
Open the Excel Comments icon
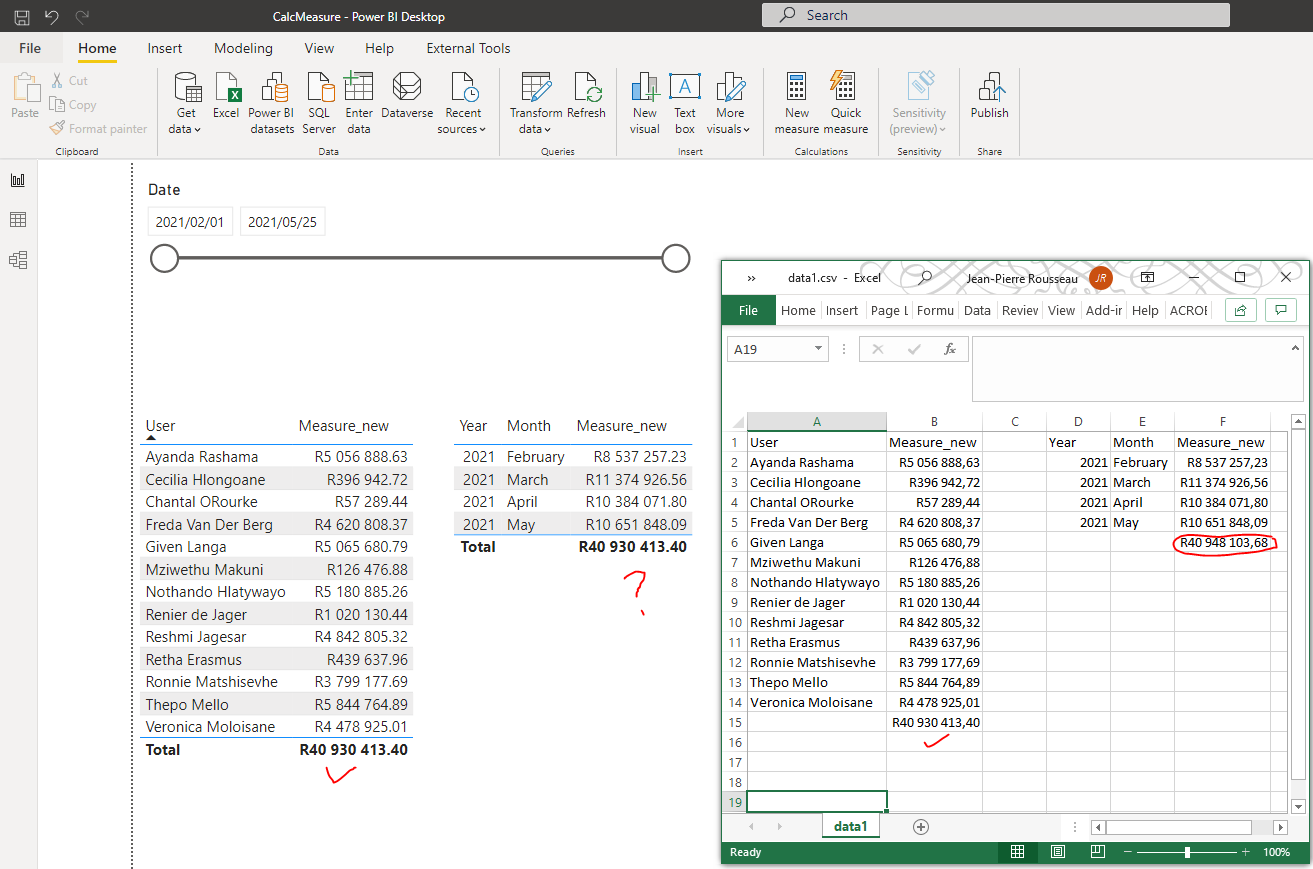1280,310
